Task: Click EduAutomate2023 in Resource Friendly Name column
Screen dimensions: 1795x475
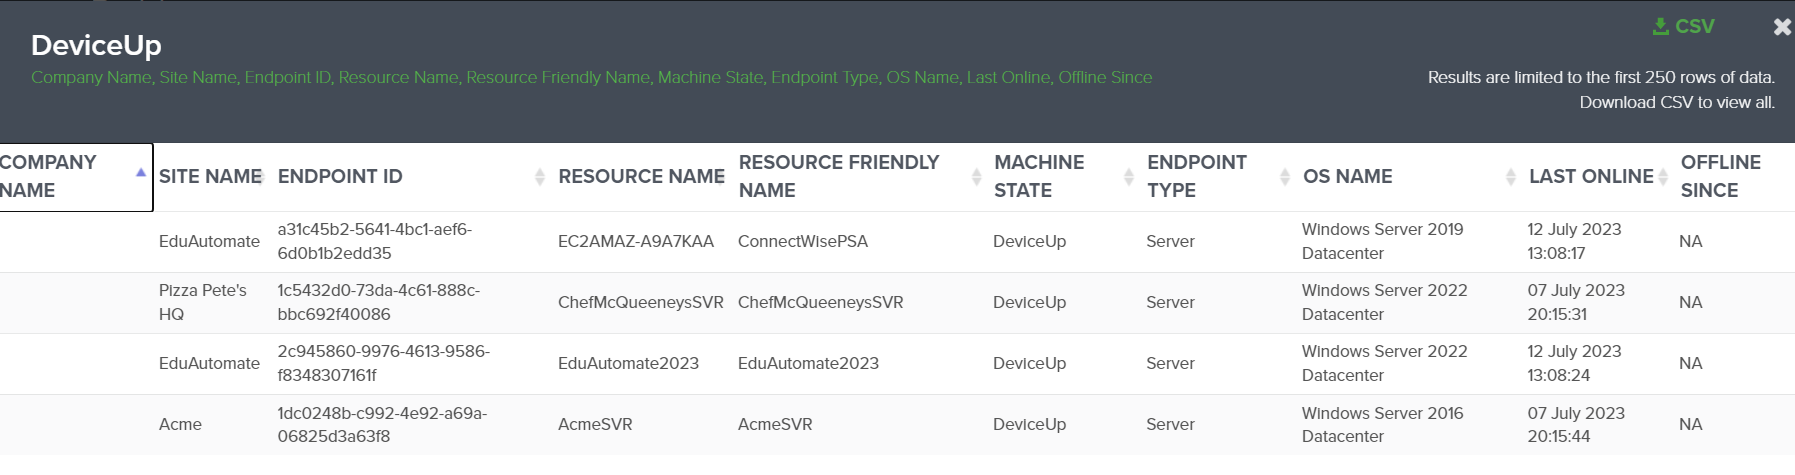Action: [808, 363]
